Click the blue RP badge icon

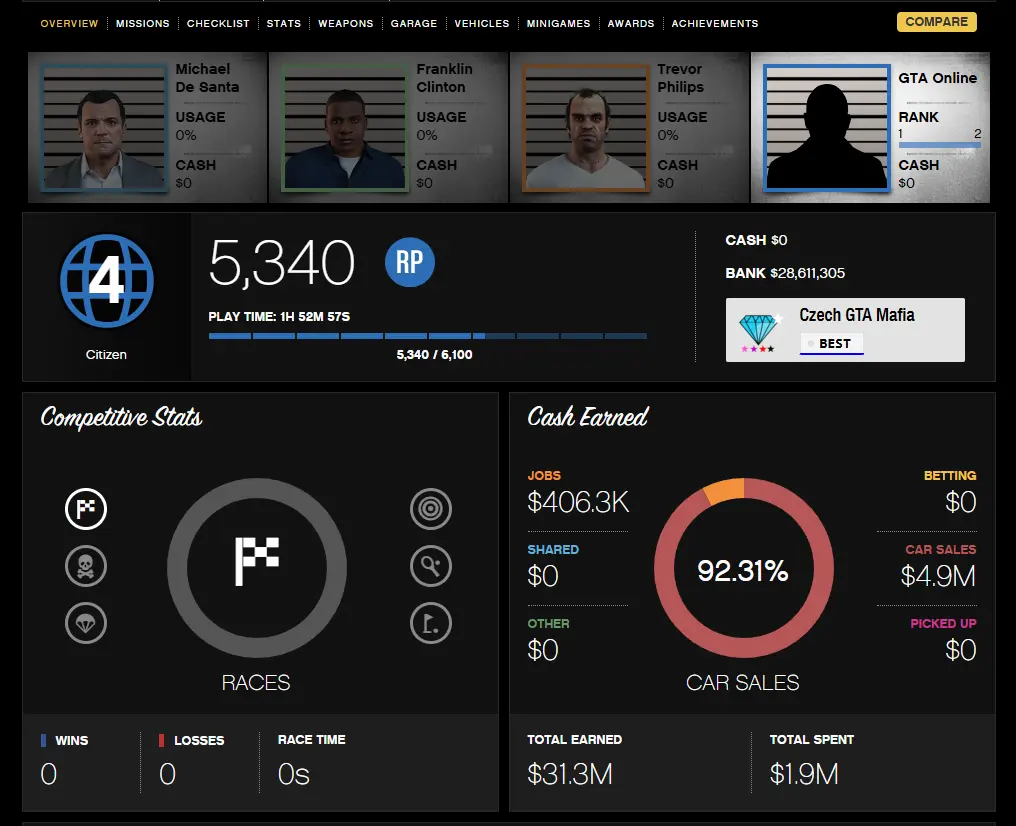(x=410, y=262)
